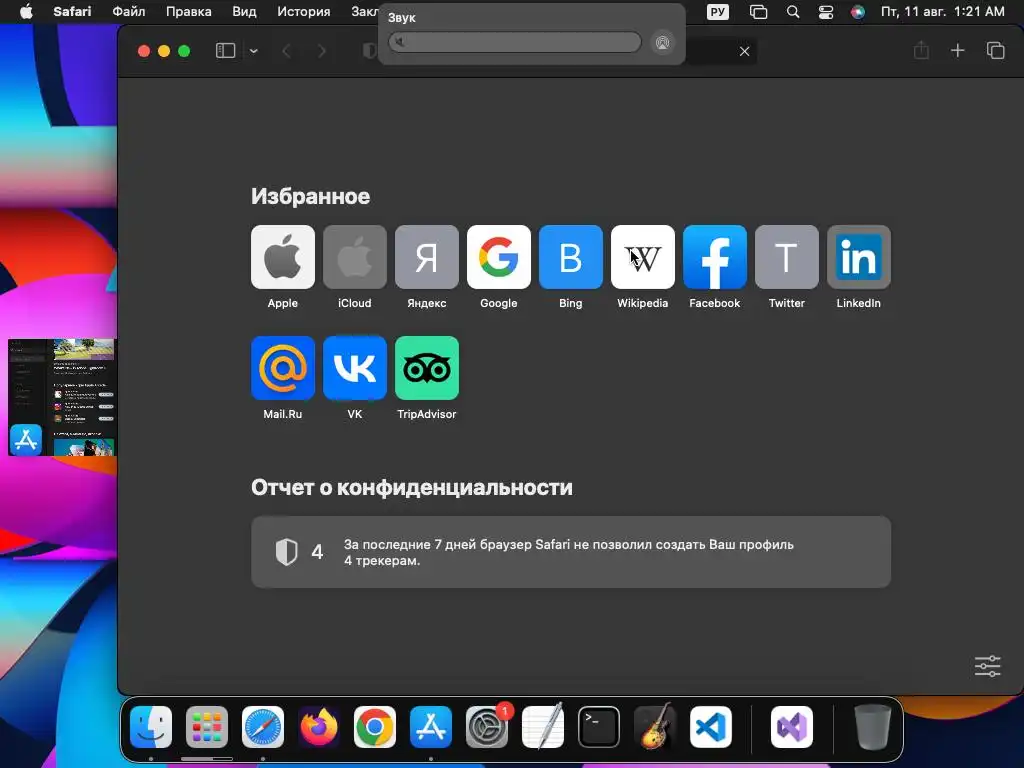This screenshot has height=768, width=1024.
Task: Open start page customization settings icon
Action: coord(987,666)
